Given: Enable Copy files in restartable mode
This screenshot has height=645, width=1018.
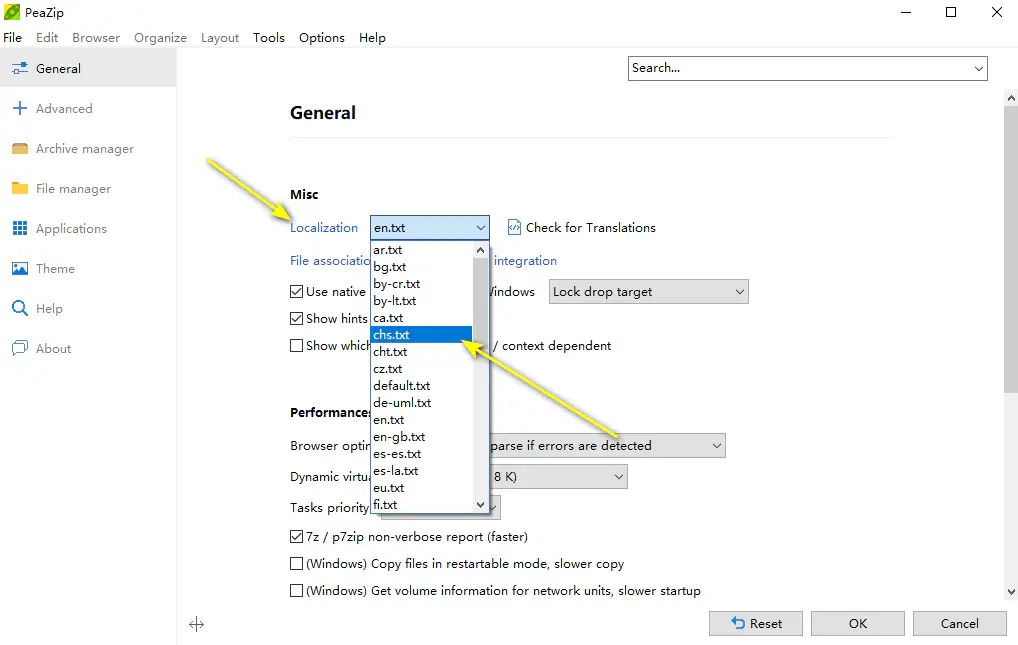Looking at the screenshot, I should point(296,564).
